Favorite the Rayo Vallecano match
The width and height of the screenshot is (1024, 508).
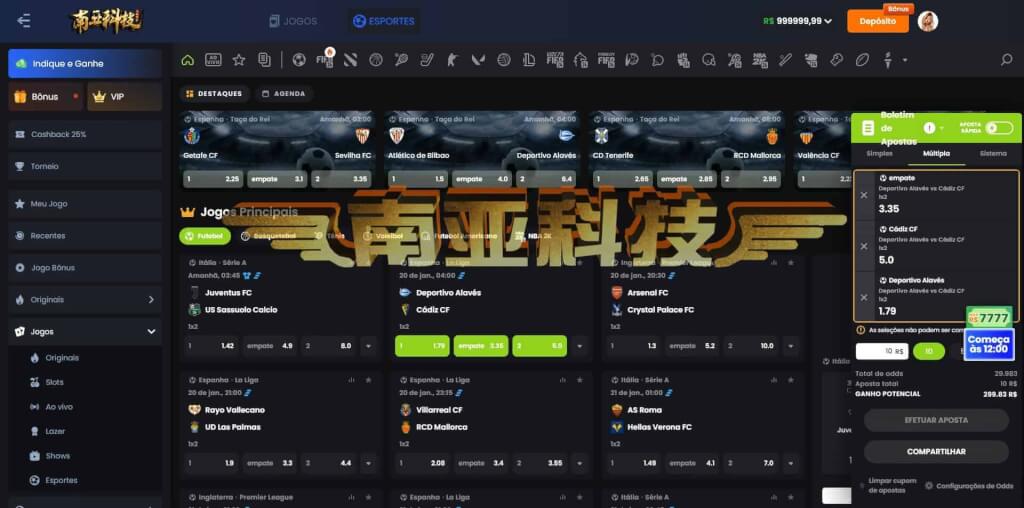(369, 380)
